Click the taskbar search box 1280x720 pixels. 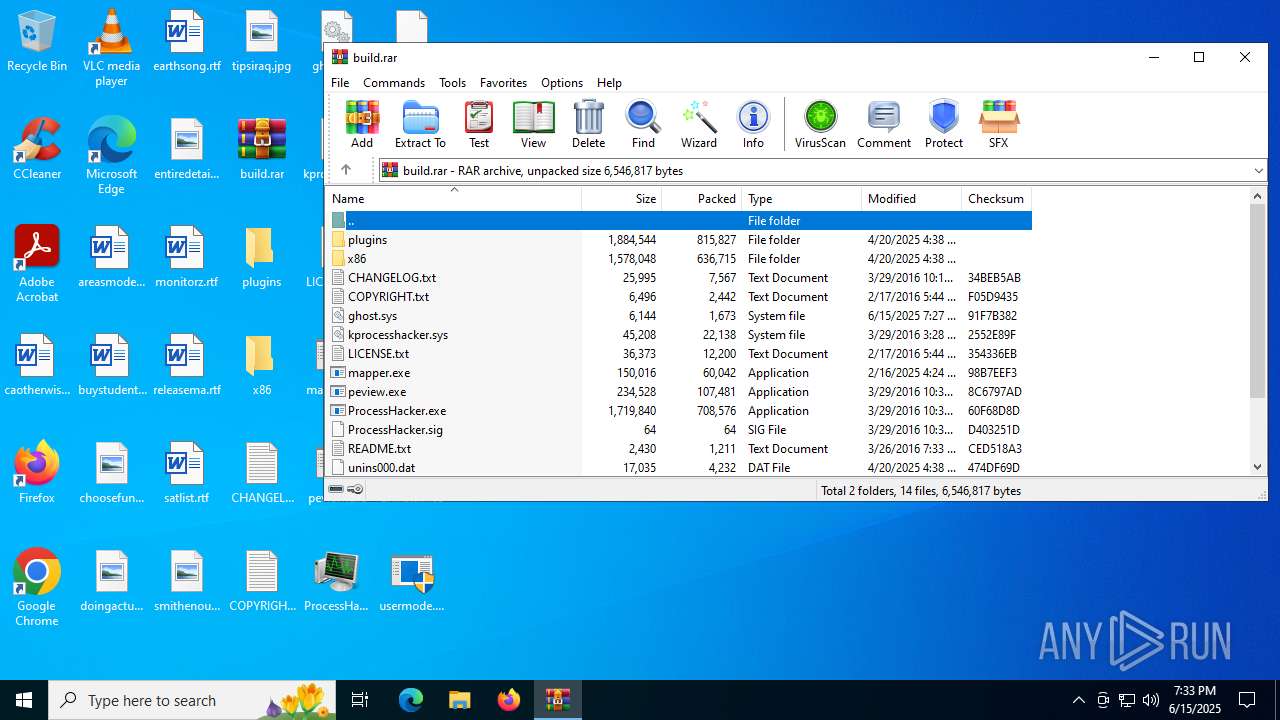pyautogui.click(x=192, y=700)
